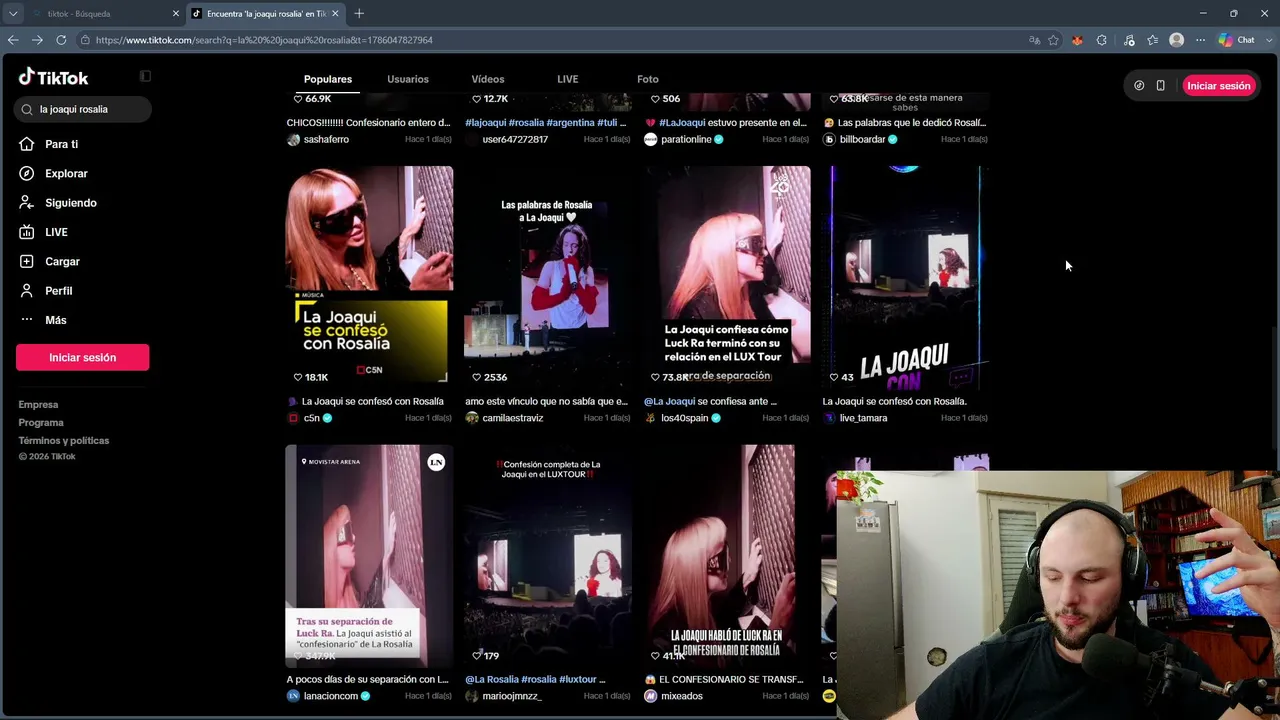
Task: Open the live_tamara video thumbnail
Action: 906,277
